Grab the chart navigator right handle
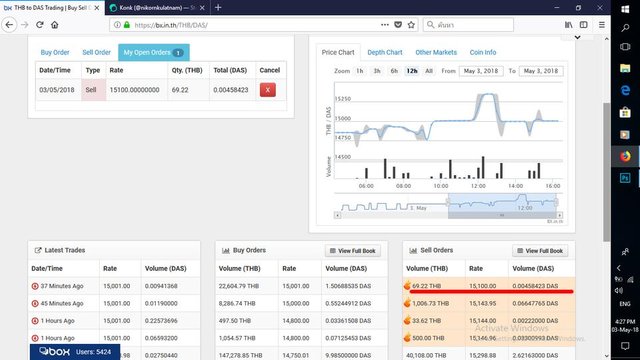Screen dimensions: 640x360 tap(556, 202)
